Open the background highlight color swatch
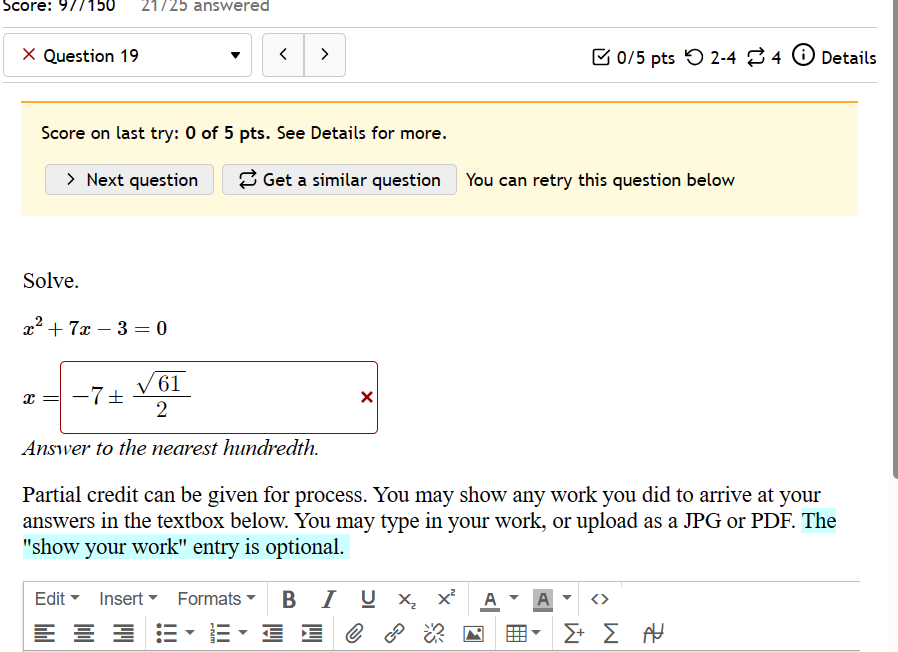 tap(543, 598)
